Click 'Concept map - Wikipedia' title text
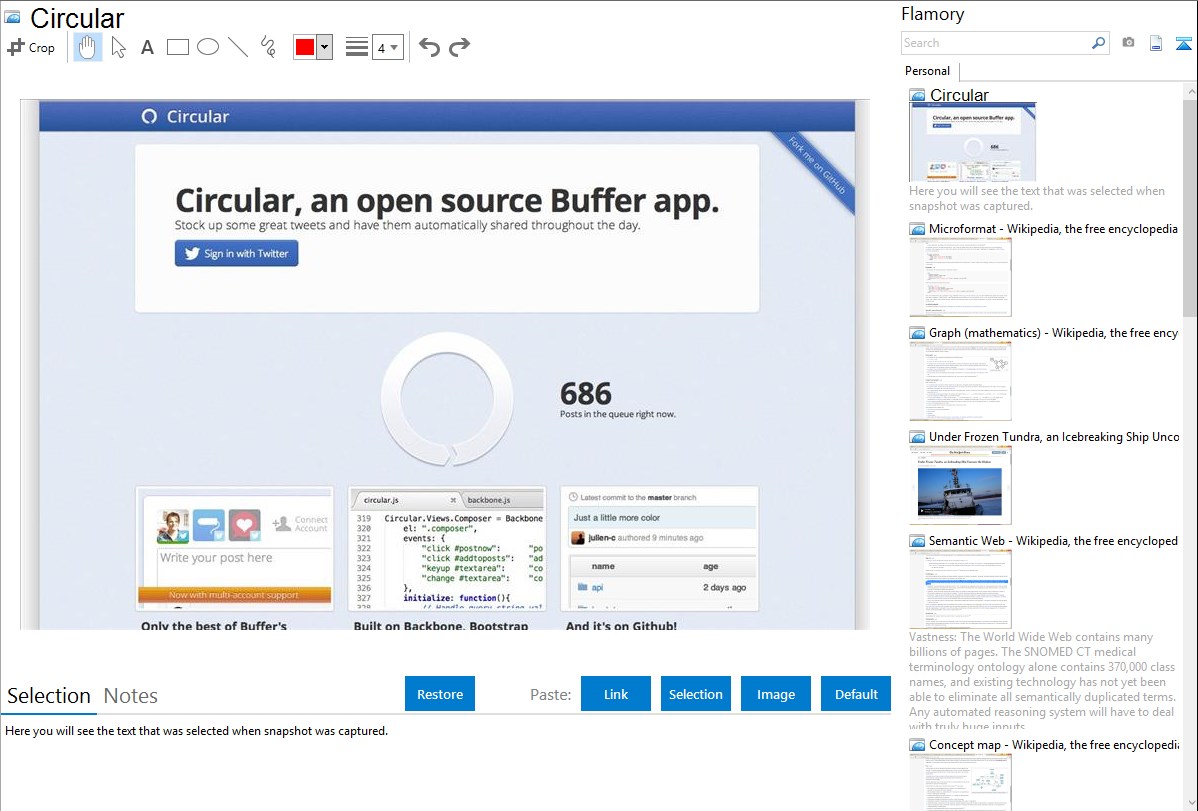The height and width of the screenshot is (811, 1198). point(1054,744)
